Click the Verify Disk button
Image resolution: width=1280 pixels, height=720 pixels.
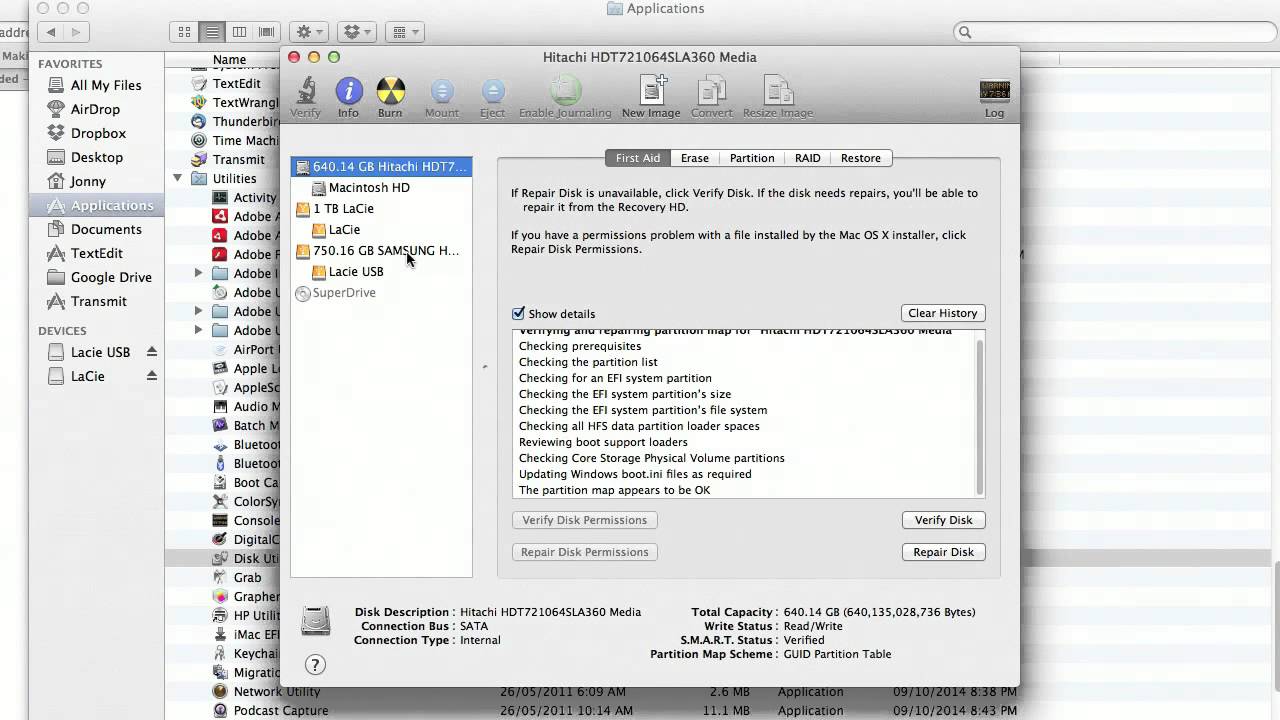point(943,520)
